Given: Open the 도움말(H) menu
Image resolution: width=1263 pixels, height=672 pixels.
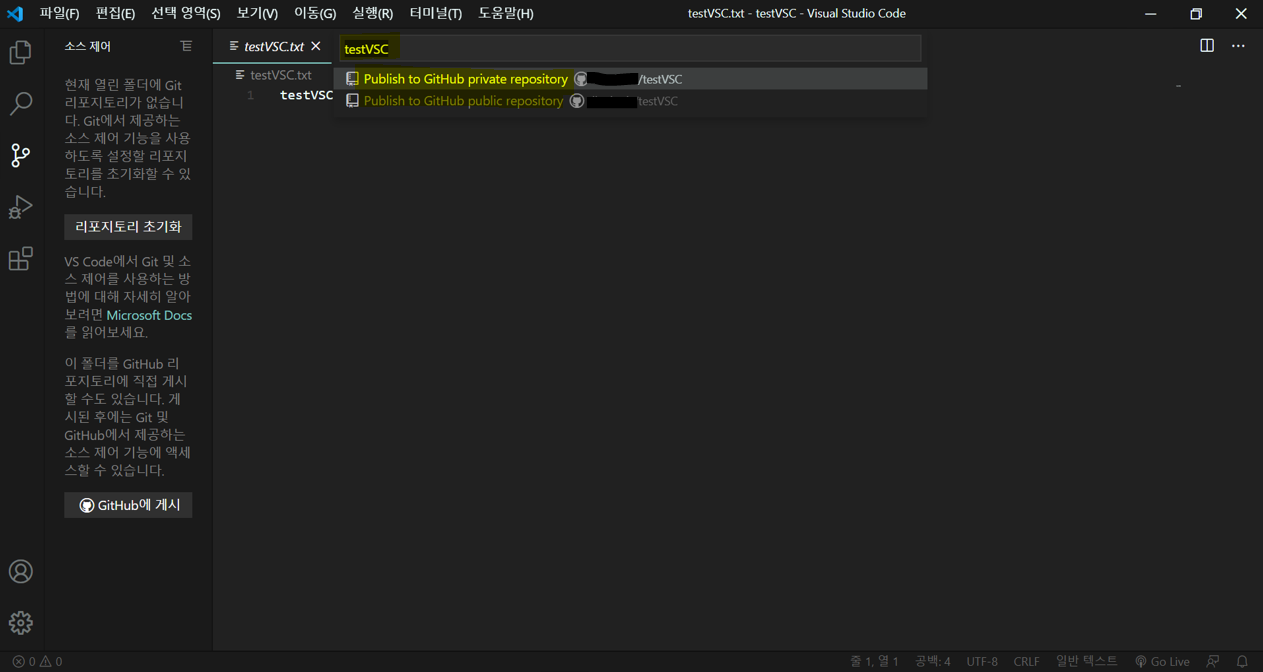Looking at the screenshot, I should click(506, 13).
